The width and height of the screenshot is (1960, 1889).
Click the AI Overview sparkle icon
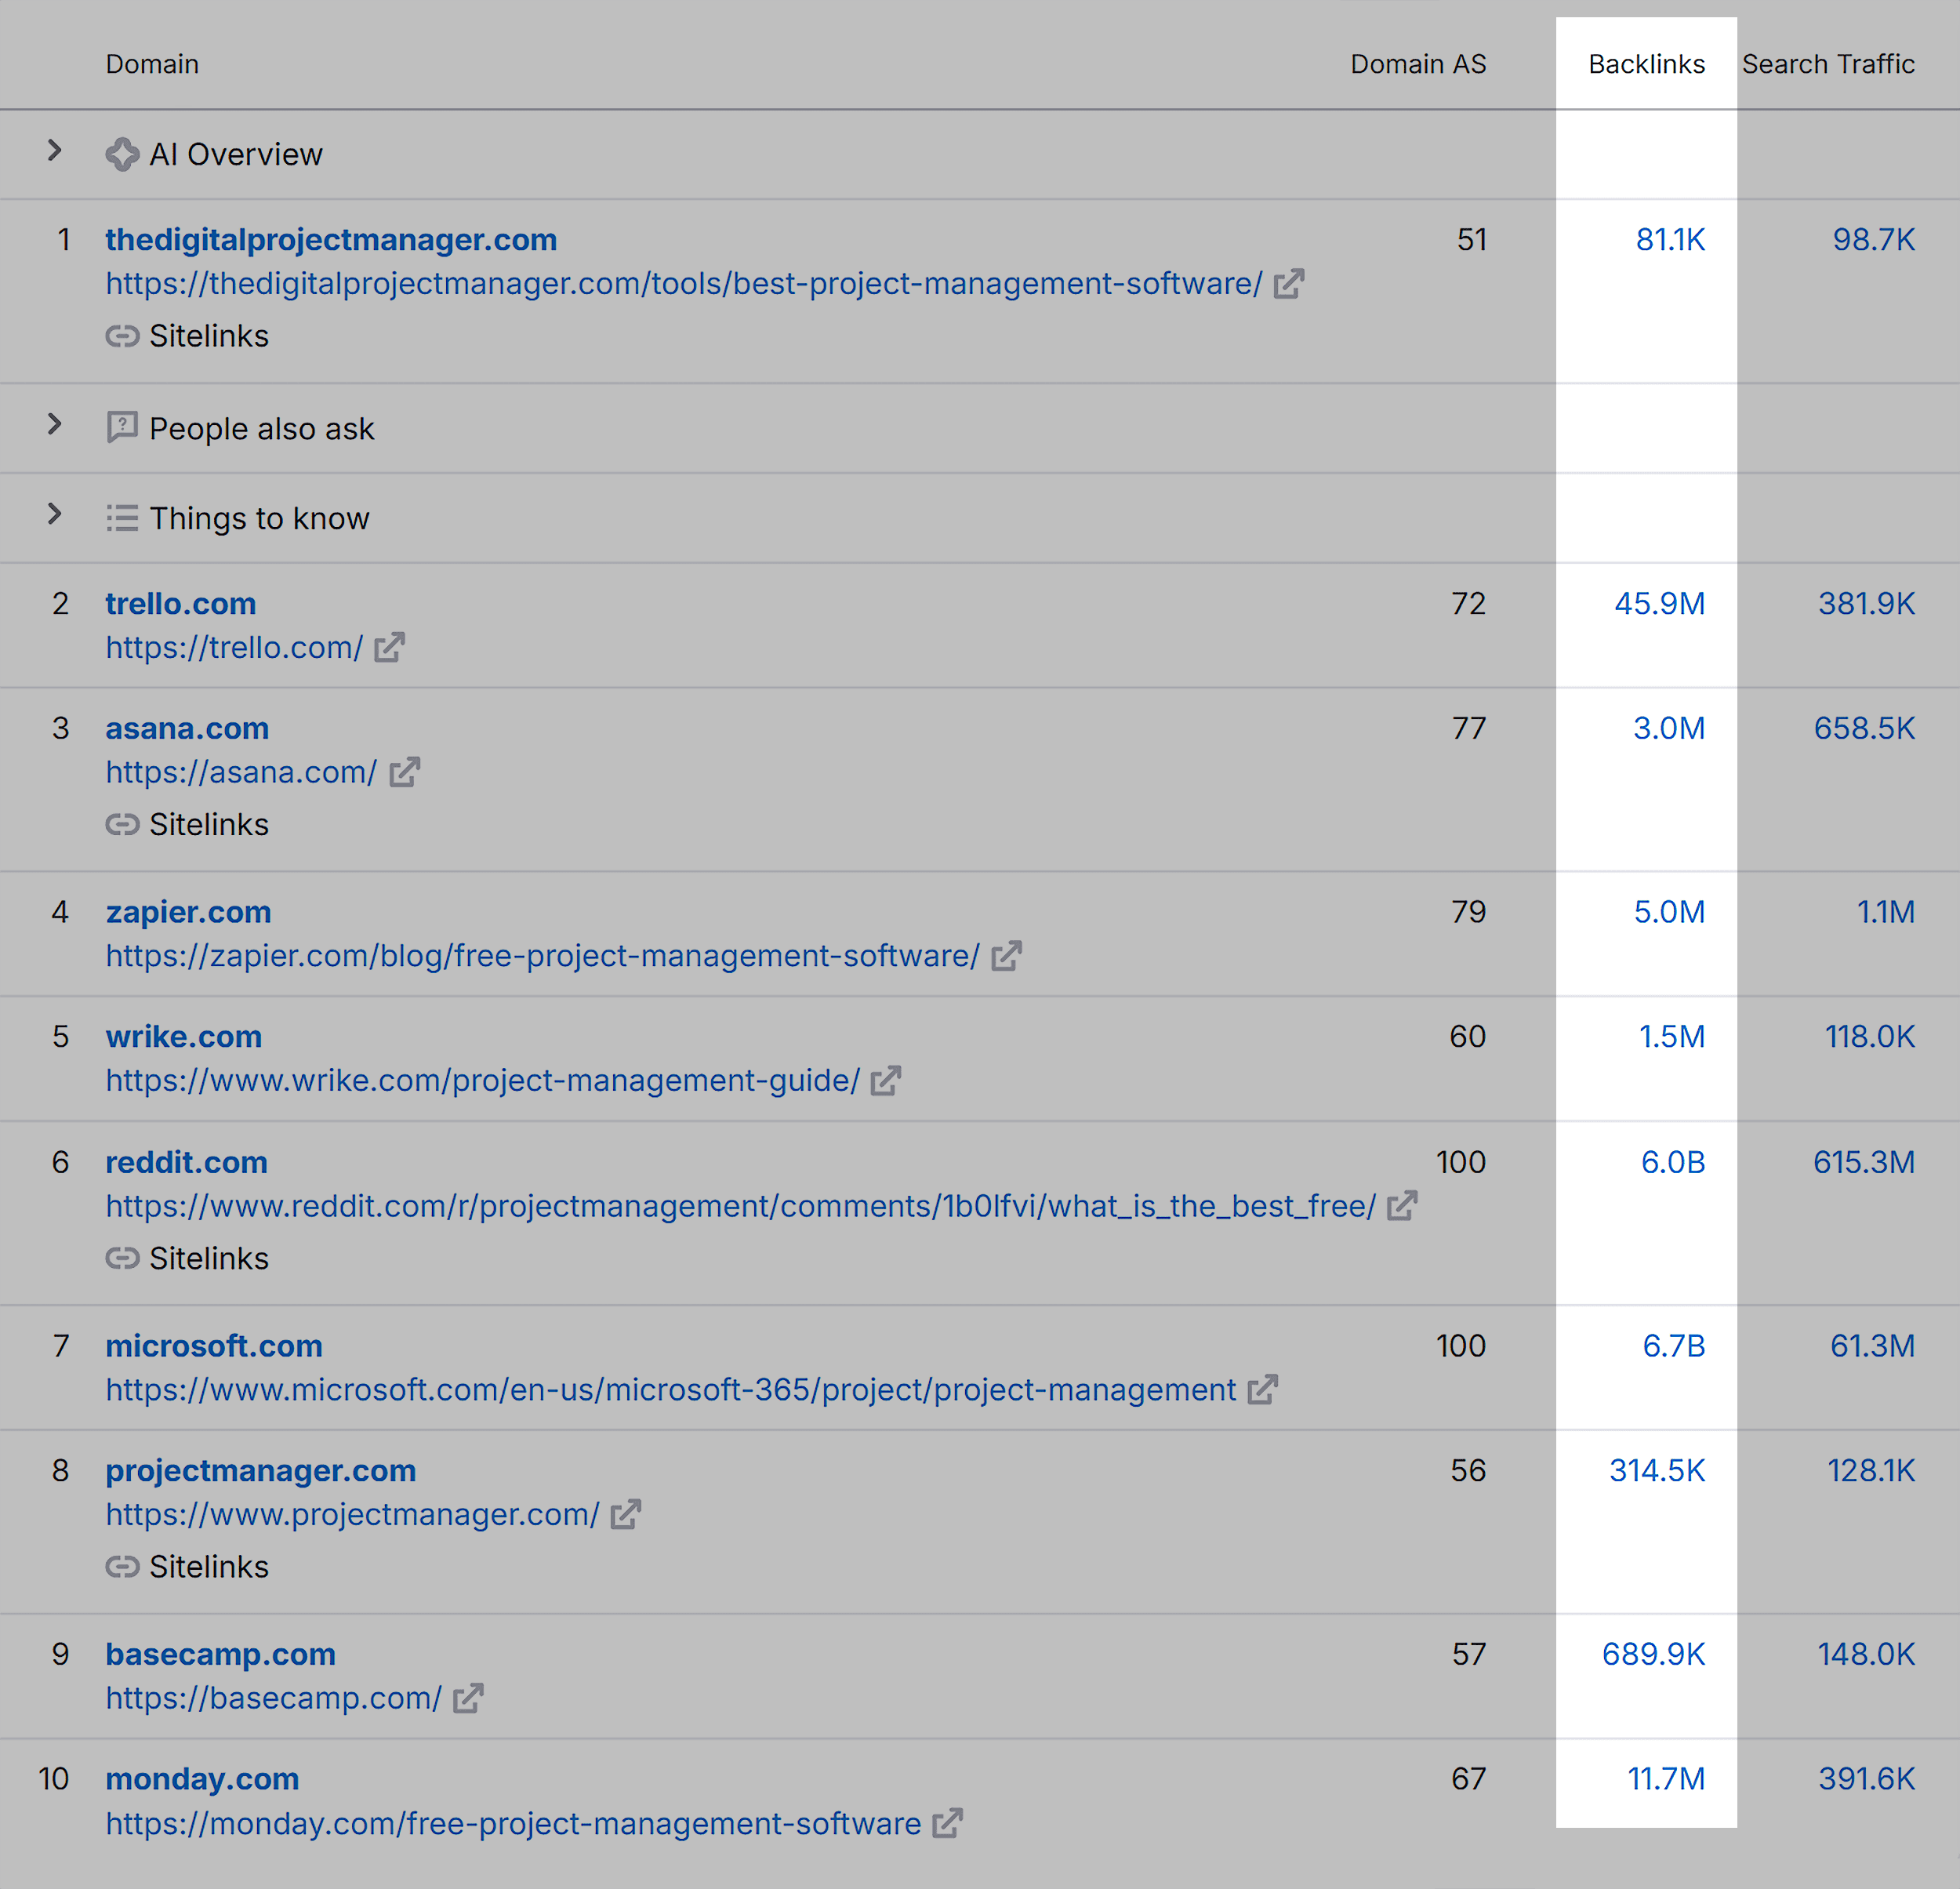tap(122, 155)
